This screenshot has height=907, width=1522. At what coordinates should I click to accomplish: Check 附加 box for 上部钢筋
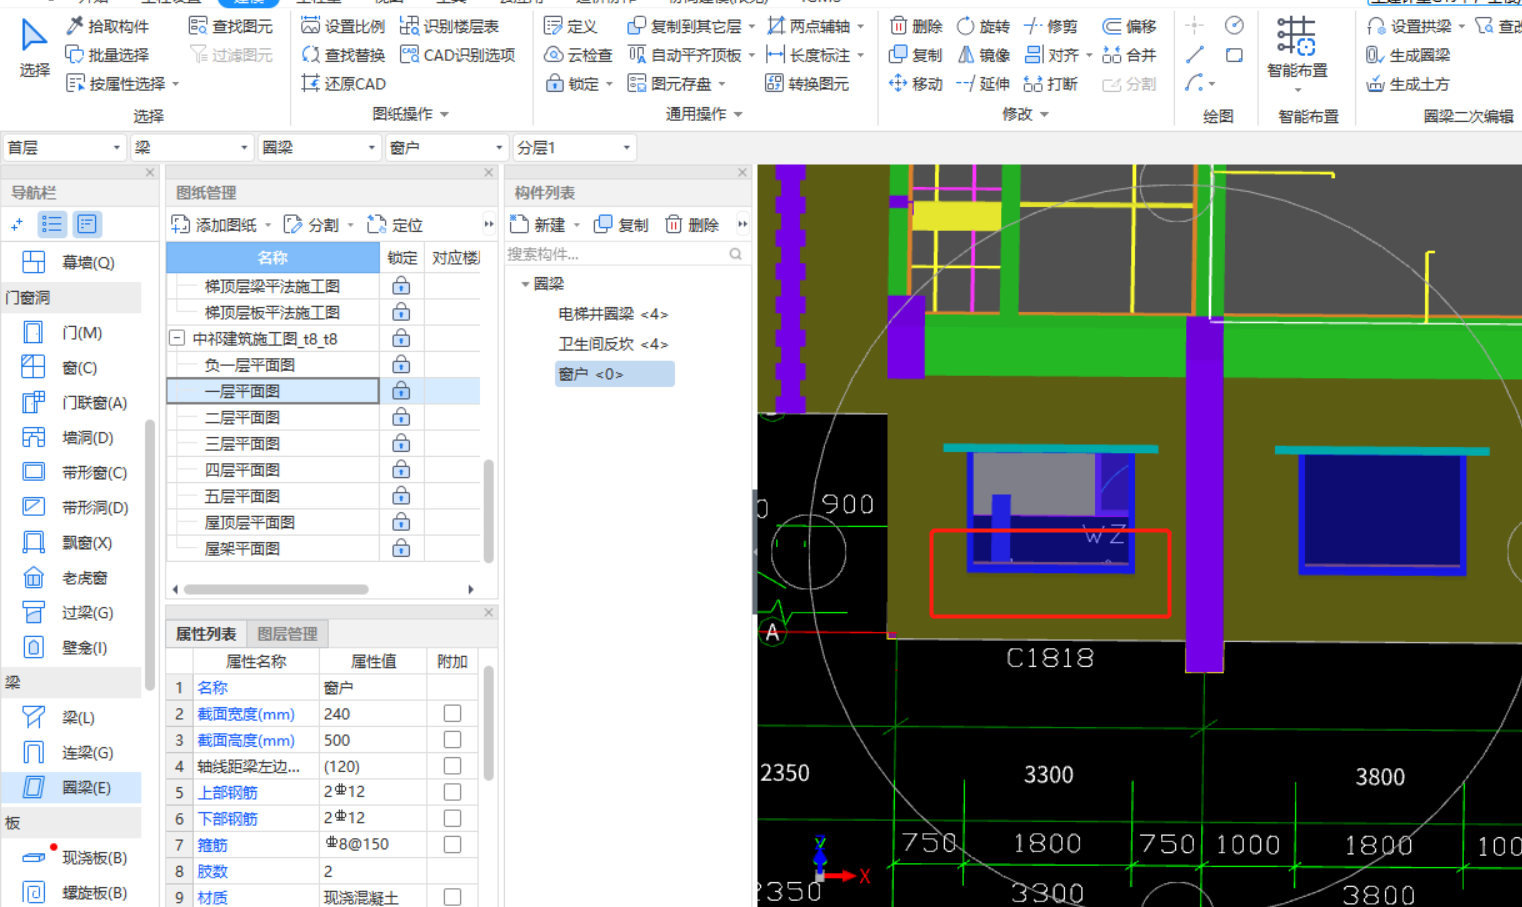point(452,791)
